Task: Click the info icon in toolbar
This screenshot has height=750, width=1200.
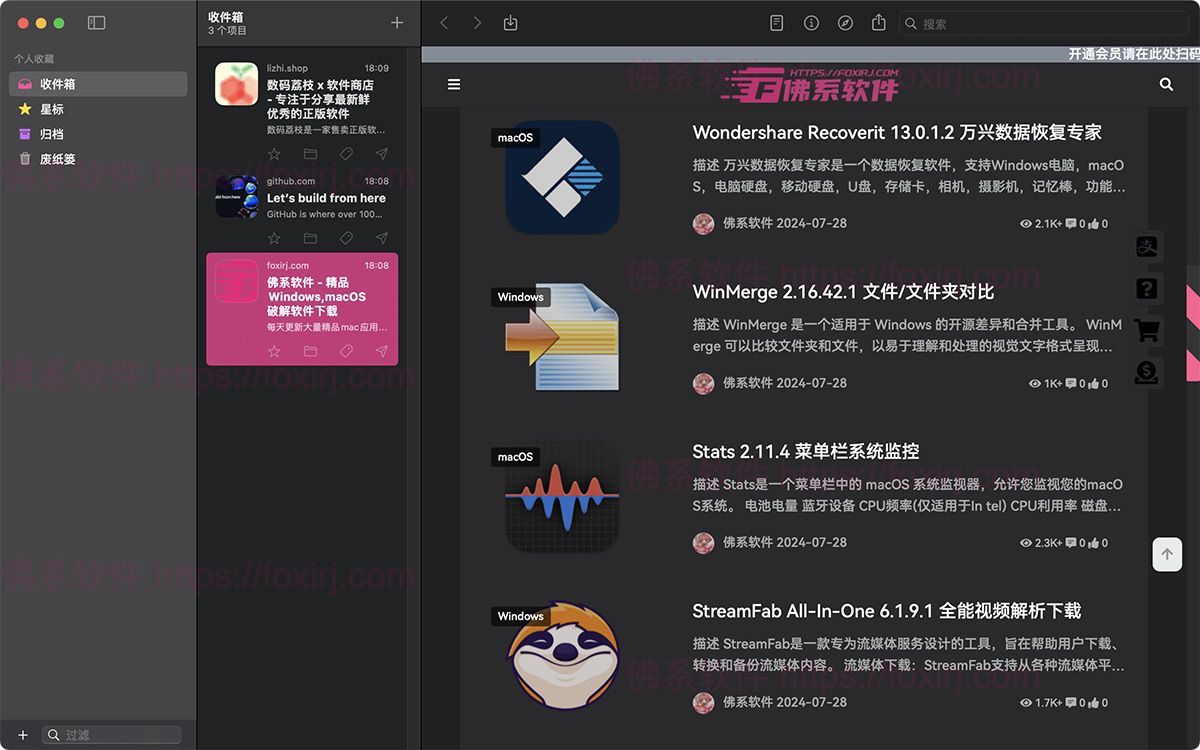Action: point(811,23)
